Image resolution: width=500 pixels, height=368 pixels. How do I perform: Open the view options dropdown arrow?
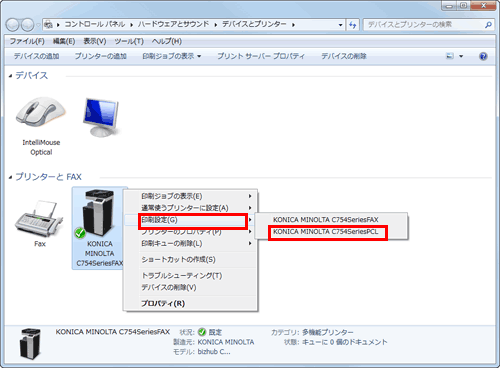(x=461, y=56)
